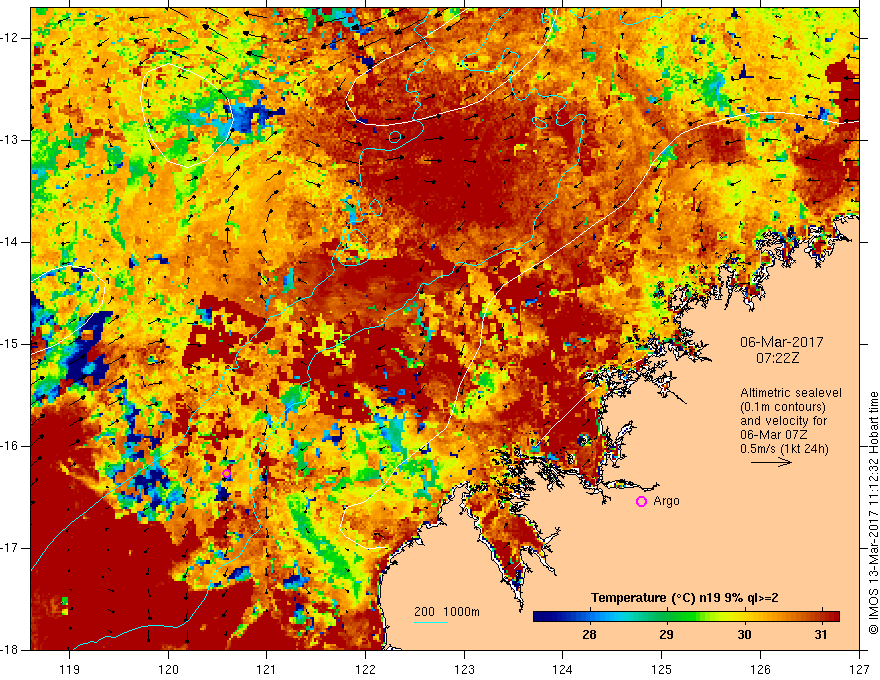Click the colorbar tick label '29'

click(x=666, y=635)
